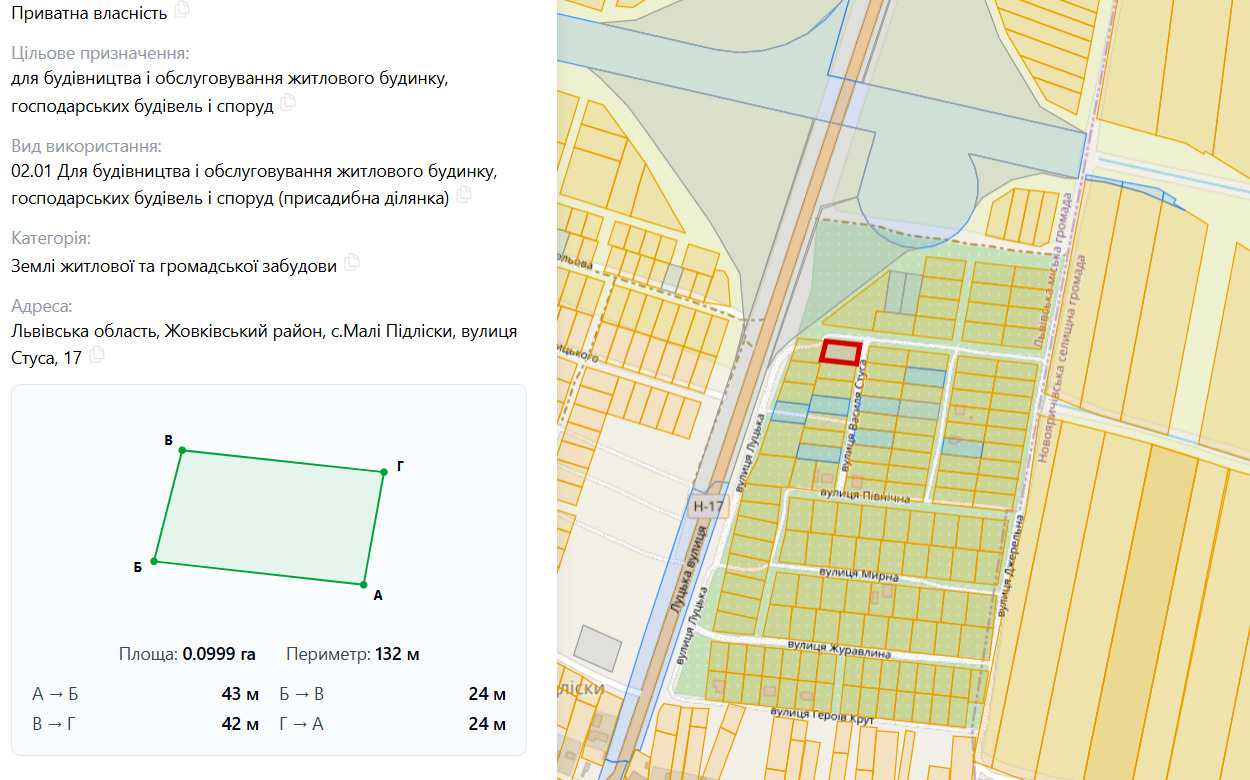Click the вулиця Журавлина street label
1250x780 pixels.
[838, 650]
